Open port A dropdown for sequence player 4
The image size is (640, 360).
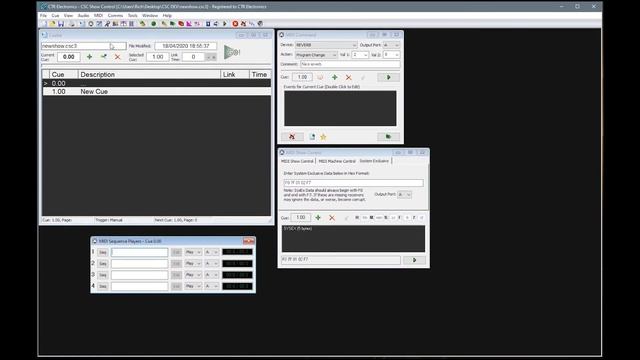click(212, 286)
